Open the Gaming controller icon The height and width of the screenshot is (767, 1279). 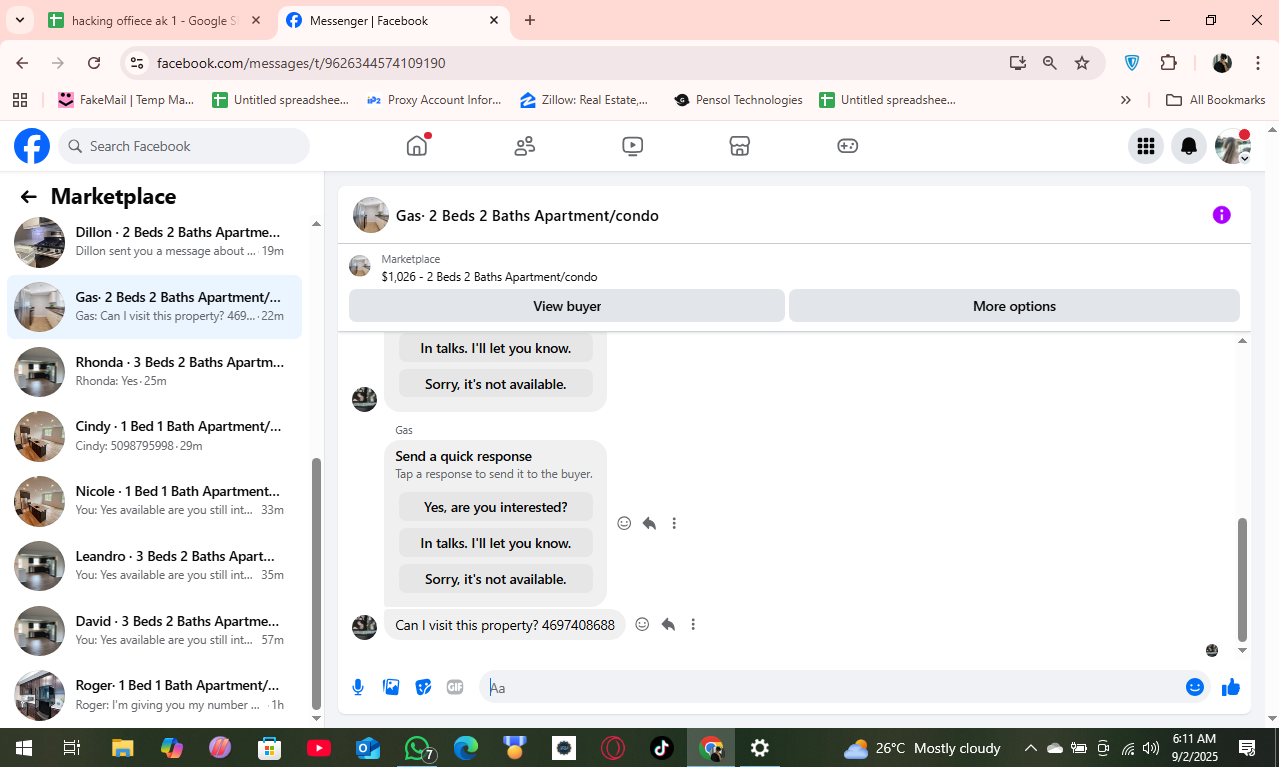pyautogui.click(x=847, y=146)
